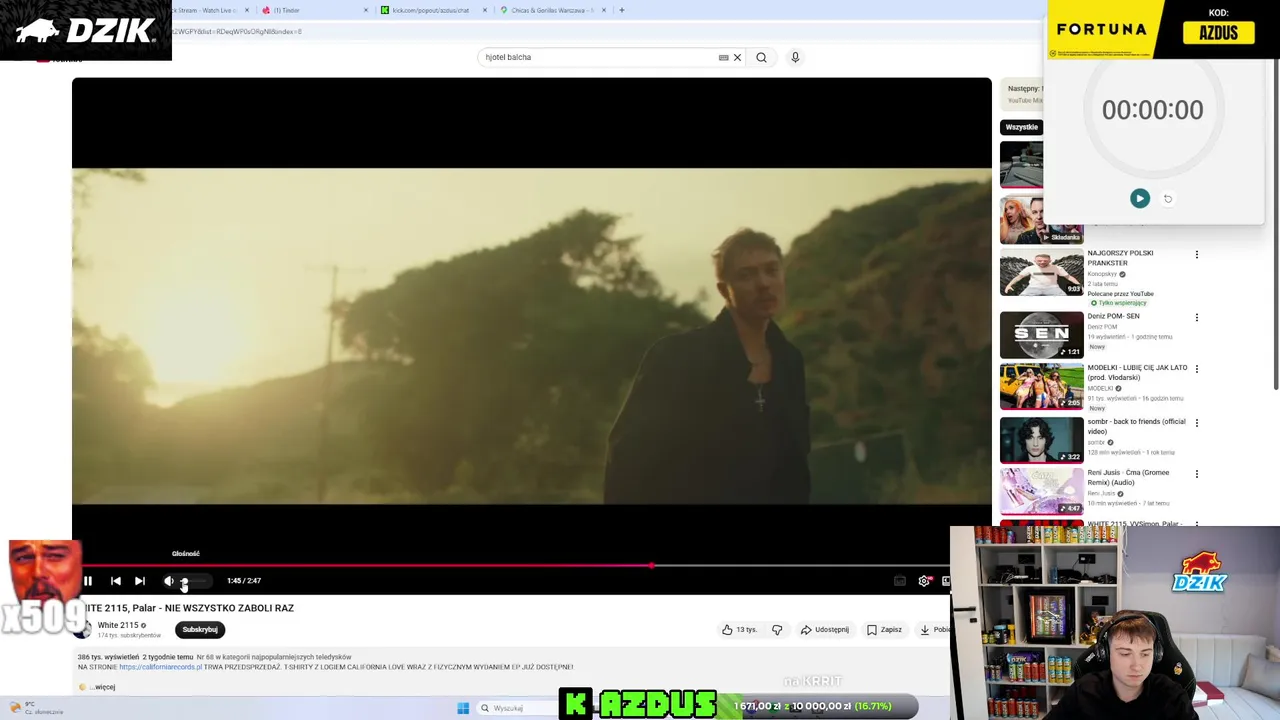Screen dimensions: 1280x720
Task: Open options menu for NAJGORSZY POLSKI PRANKSTER
Action: point(1197,255)
